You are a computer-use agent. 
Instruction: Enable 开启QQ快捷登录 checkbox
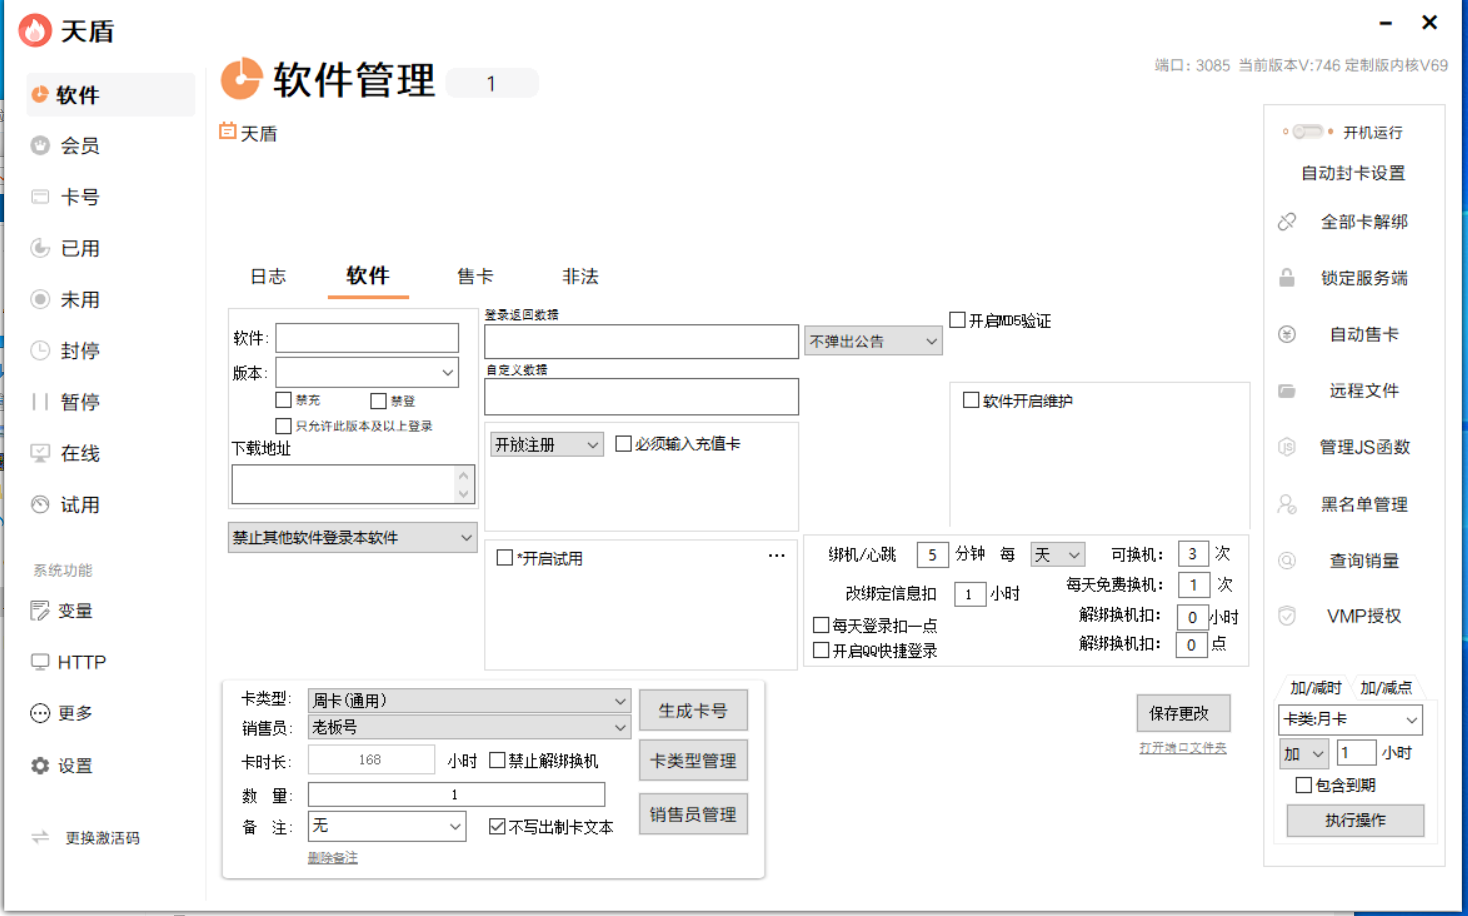[821, 650]
